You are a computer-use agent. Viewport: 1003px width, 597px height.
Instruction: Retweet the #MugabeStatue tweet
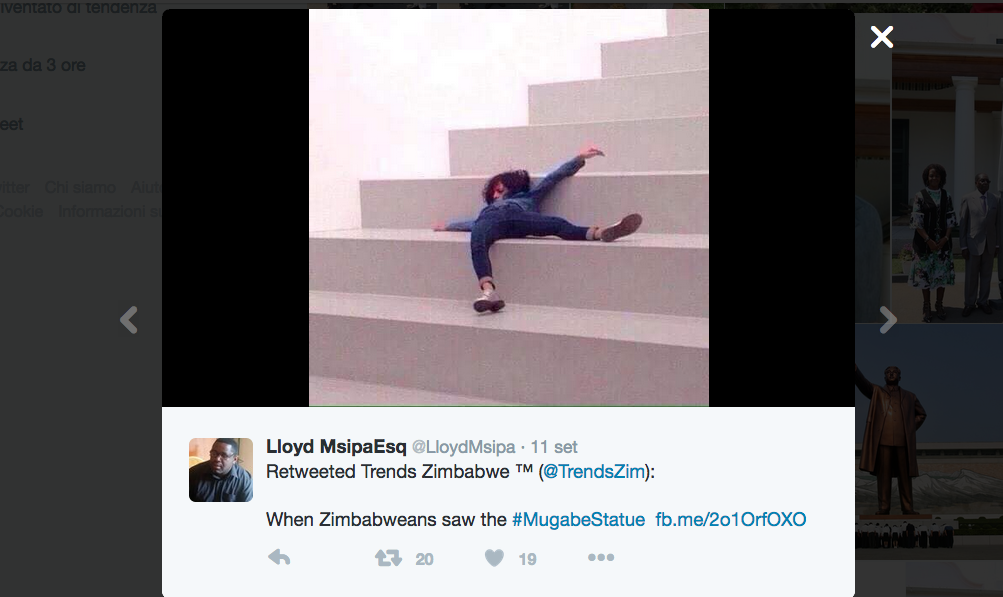pyautogui.click(x=388, y=558)
